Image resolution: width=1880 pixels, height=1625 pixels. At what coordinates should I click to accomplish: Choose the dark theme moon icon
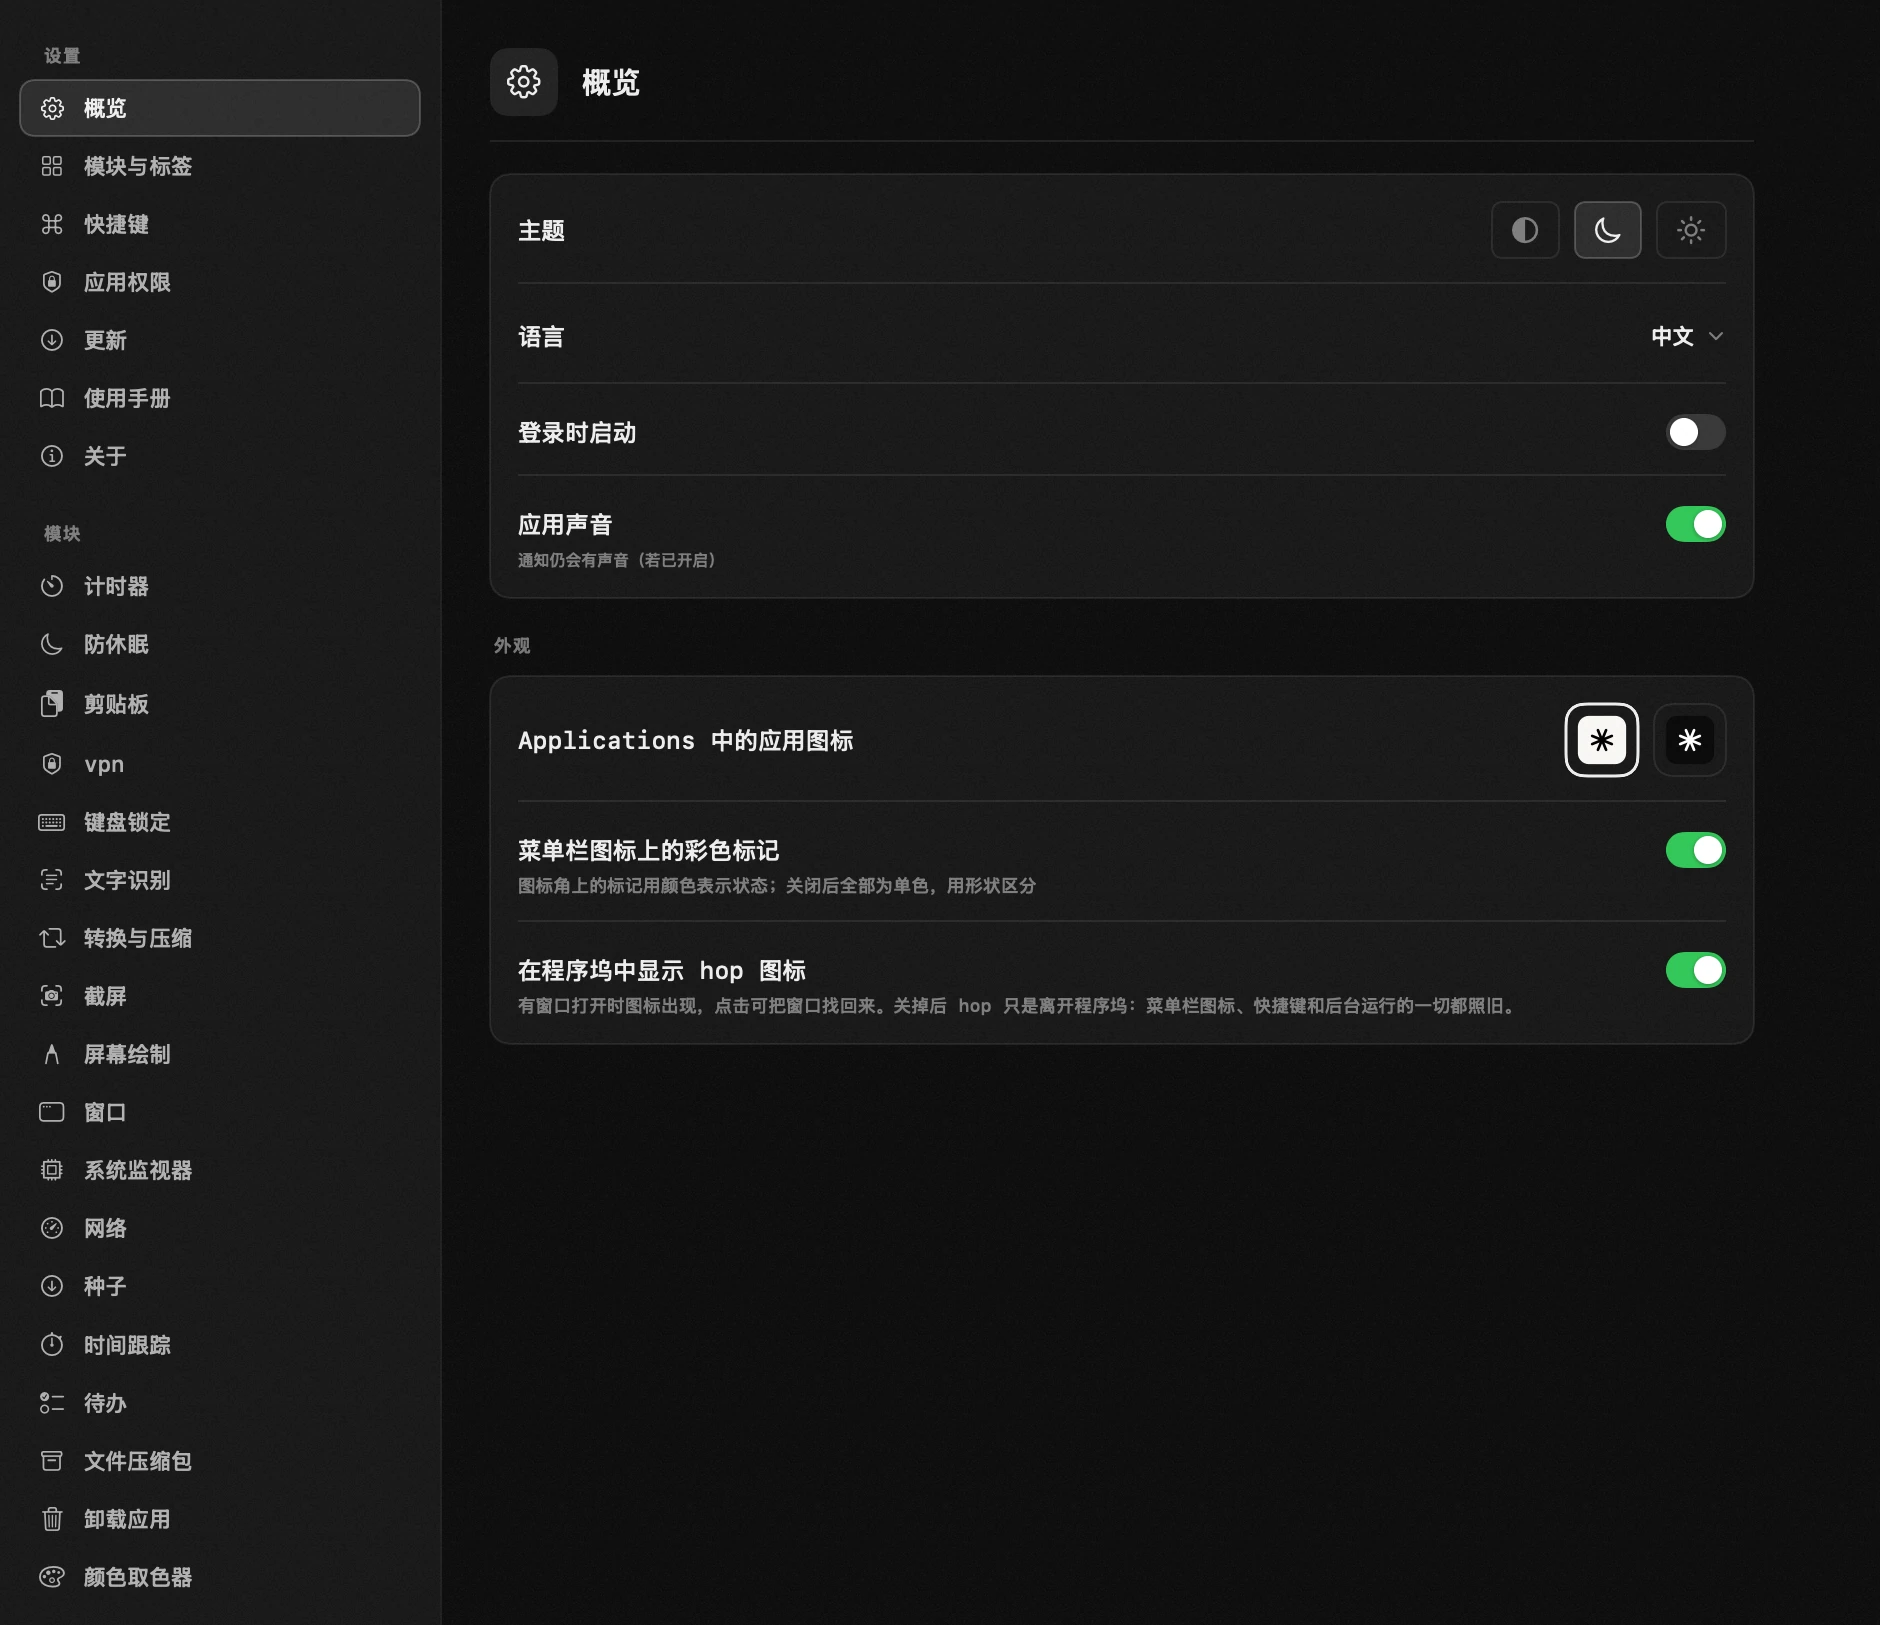[1607, 230]
